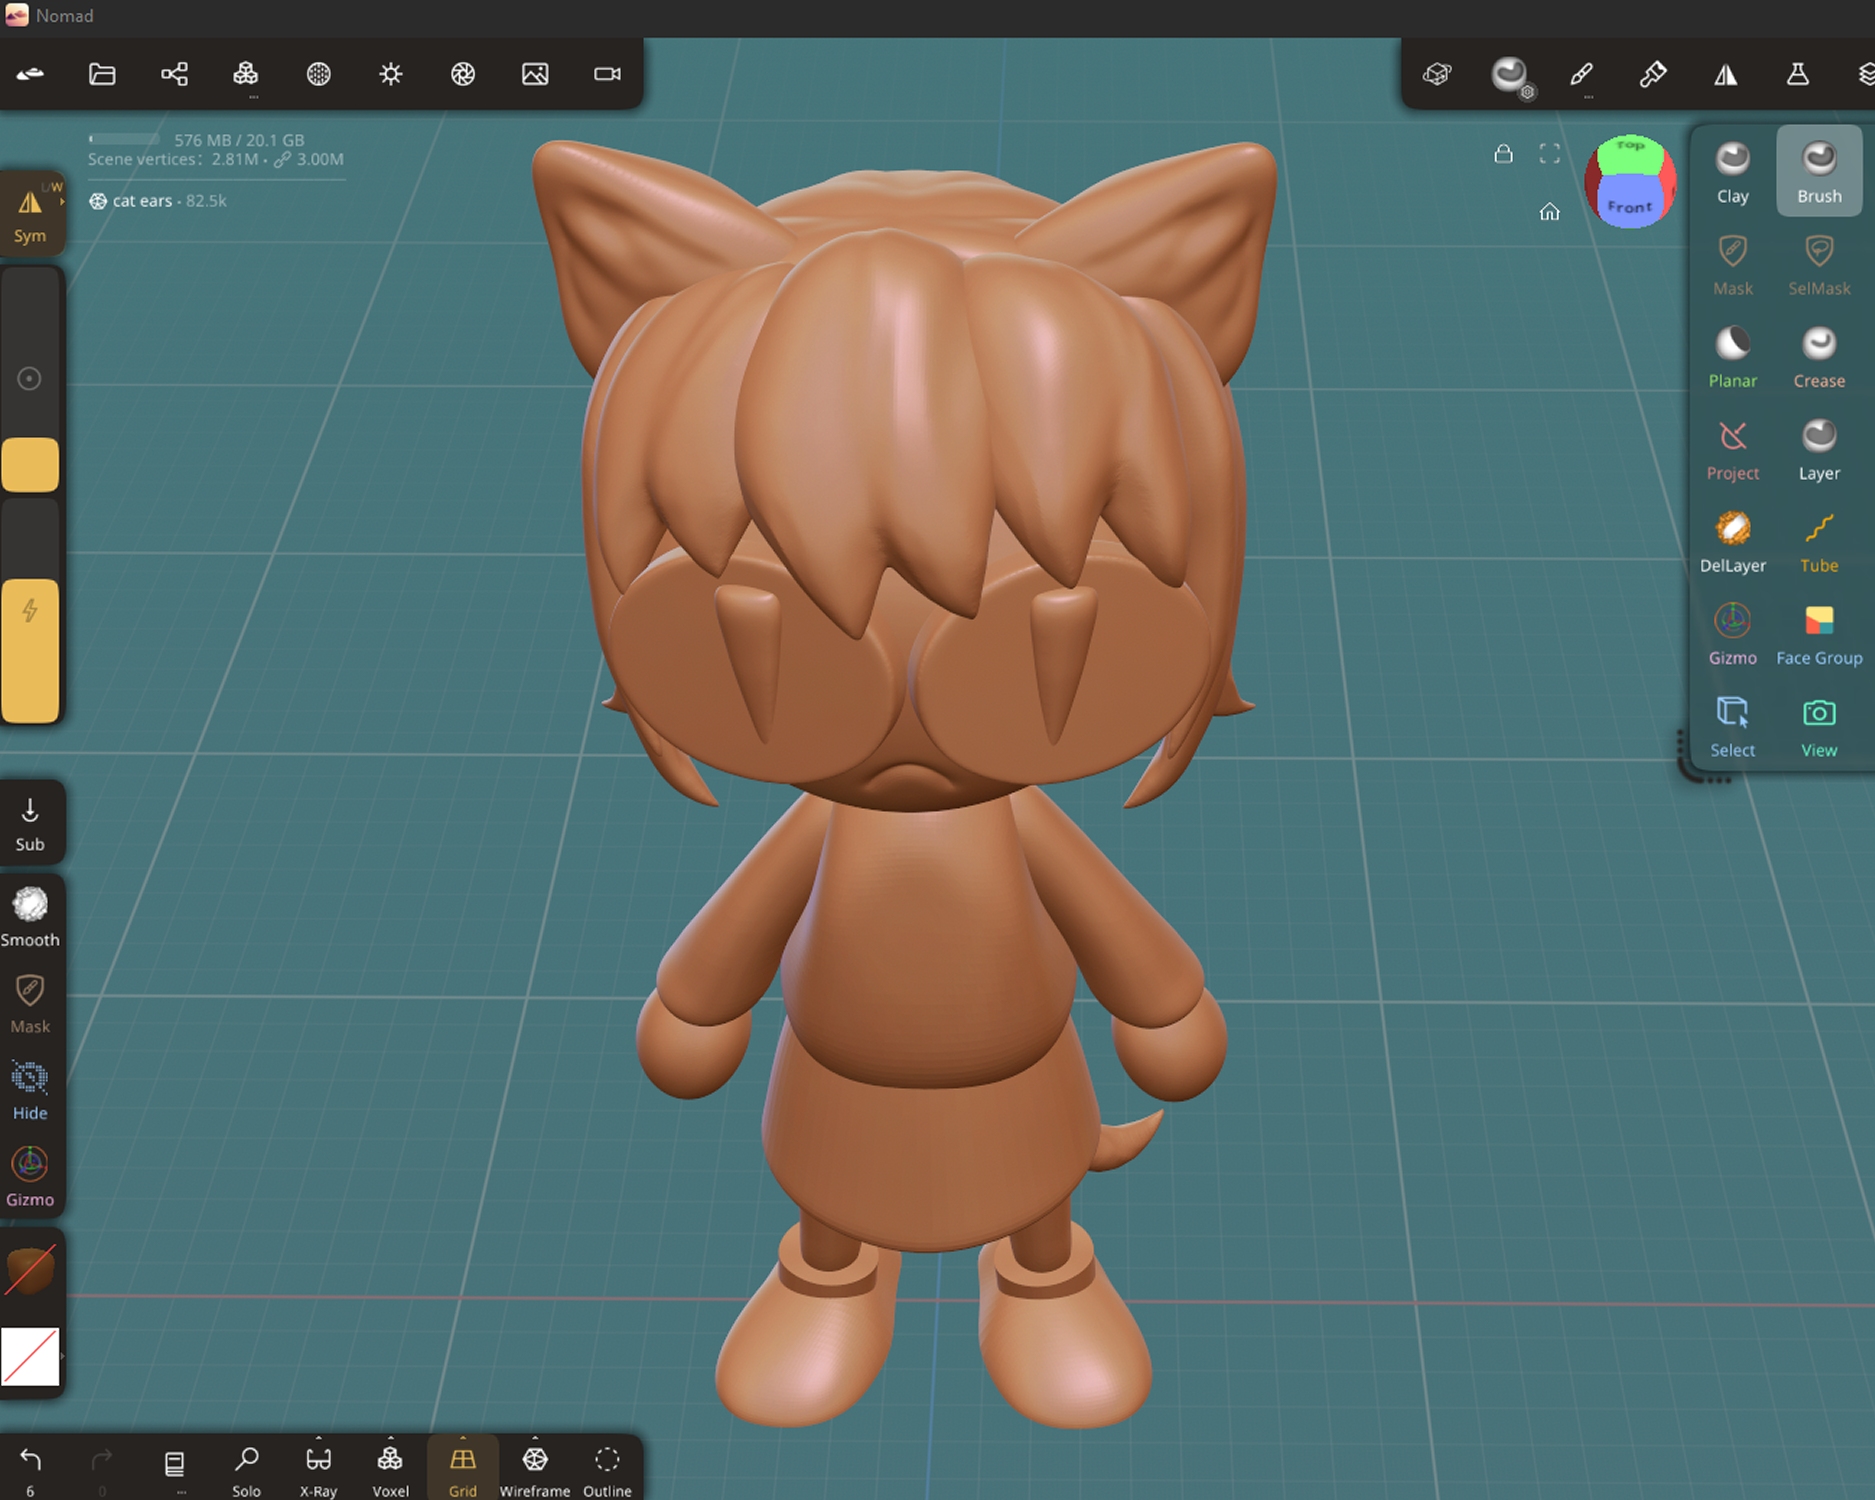Activate the Hide tool in left sidebar
1875x1500 pixels.
click(x=30, y=1089)
